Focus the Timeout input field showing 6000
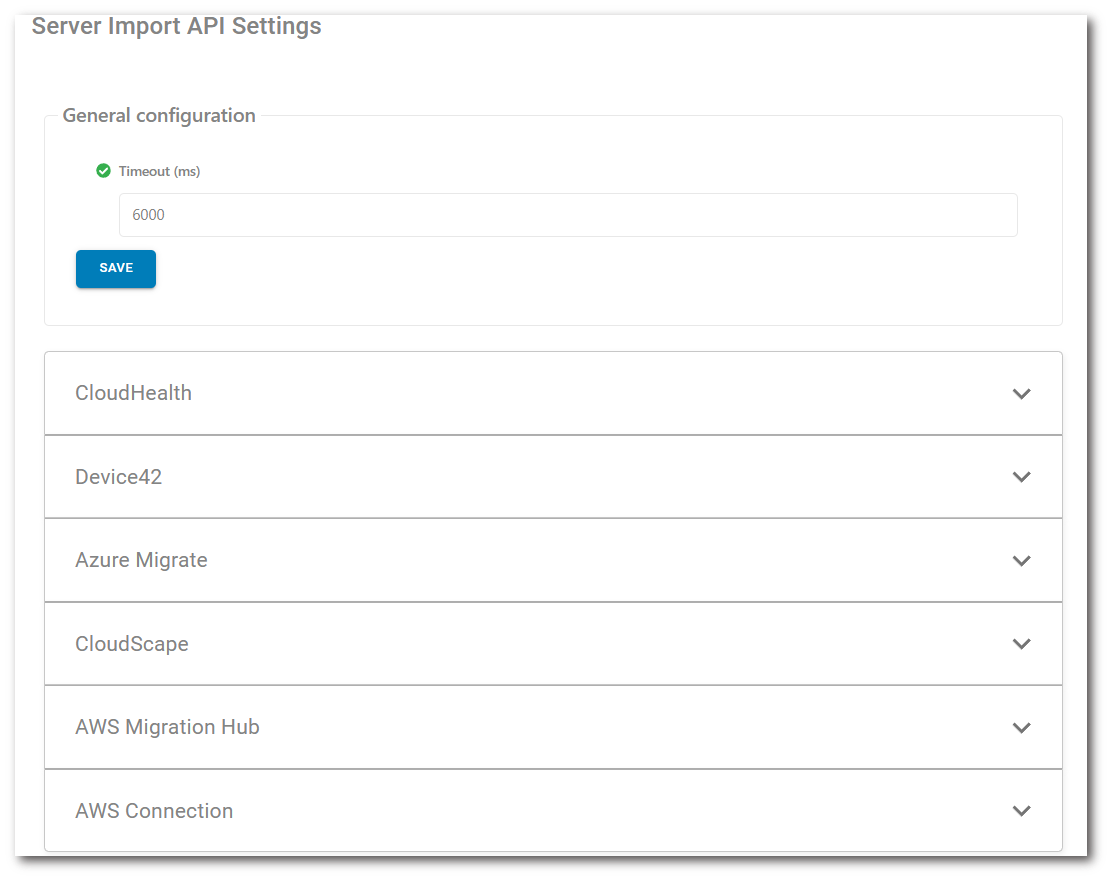The height and width of the screenshot is (881, 1112). (567, 215)
